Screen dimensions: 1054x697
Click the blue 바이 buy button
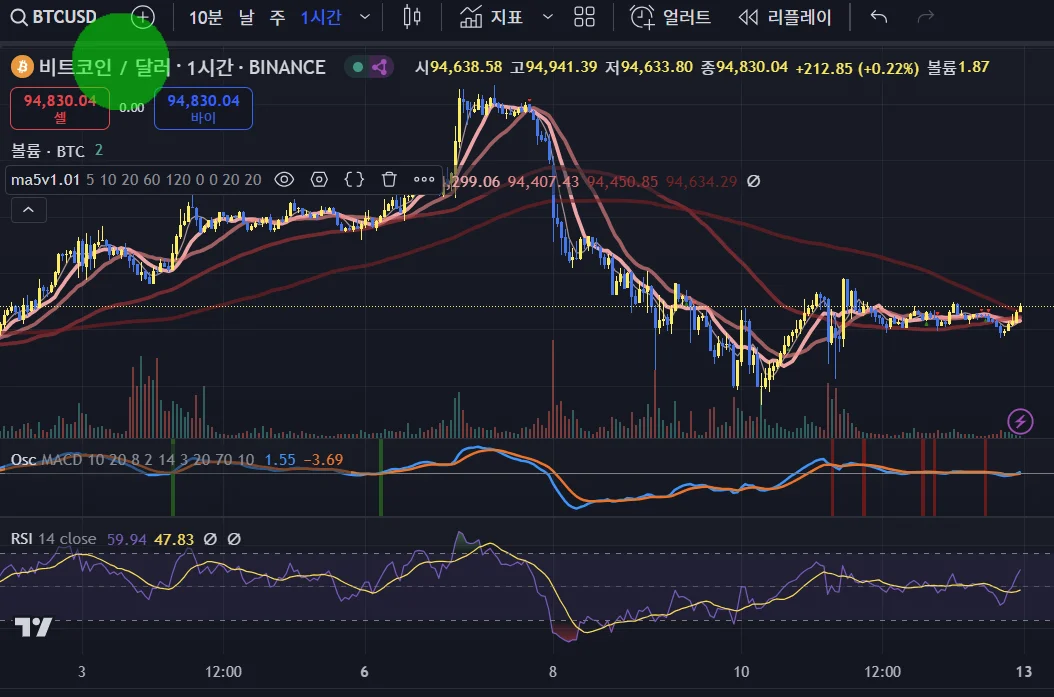point(203,108)
